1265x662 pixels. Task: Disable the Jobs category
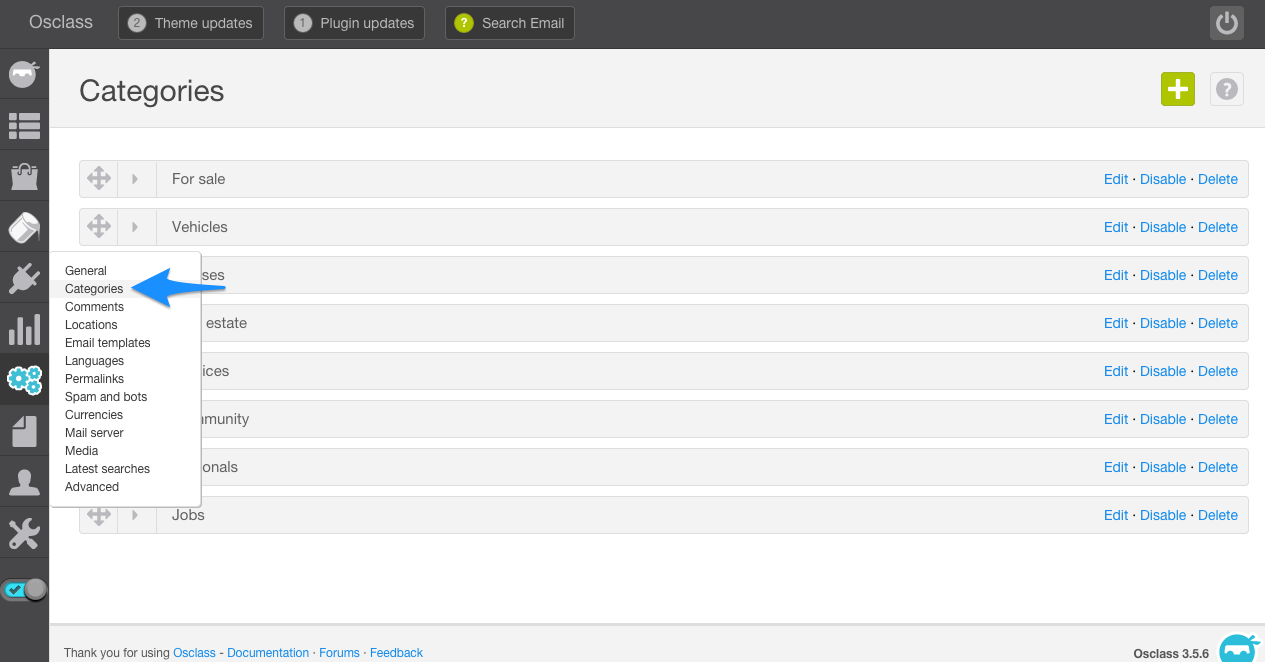tap(1163, 515)
